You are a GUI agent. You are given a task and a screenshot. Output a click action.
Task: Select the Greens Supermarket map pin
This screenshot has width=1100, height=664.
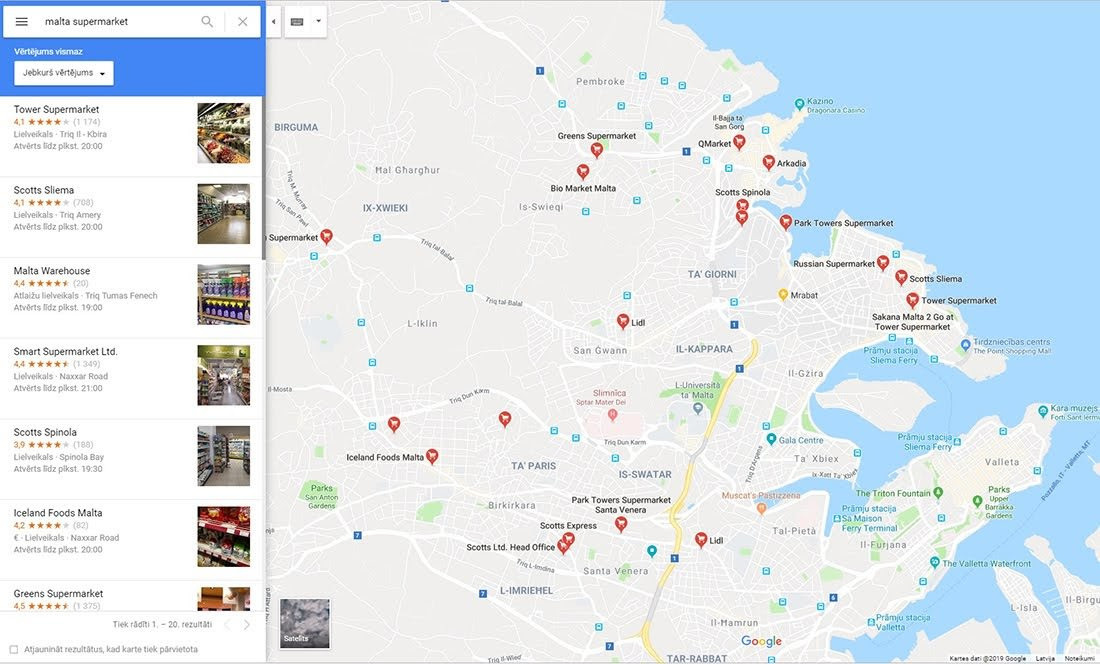597,150
